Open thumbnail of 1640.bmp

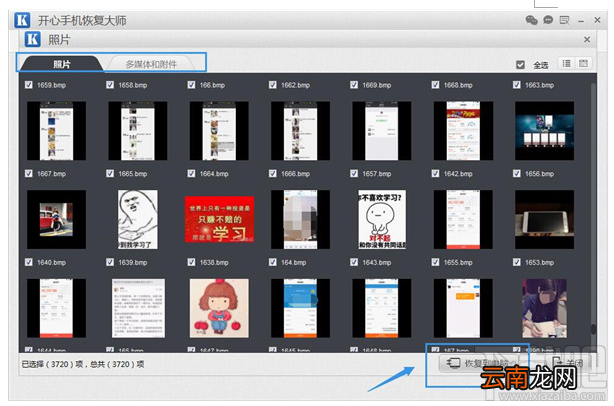point(56,308)
